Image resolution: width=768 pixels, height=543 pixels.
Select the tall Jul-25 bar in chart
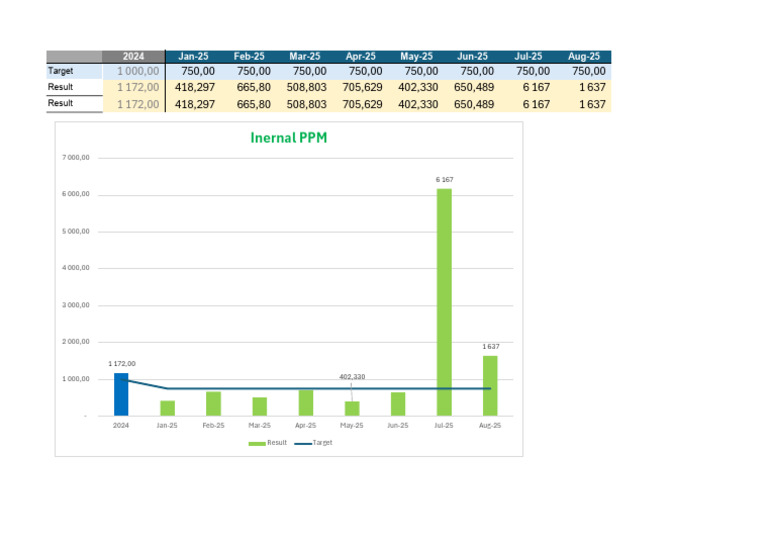tap(444, 303)
